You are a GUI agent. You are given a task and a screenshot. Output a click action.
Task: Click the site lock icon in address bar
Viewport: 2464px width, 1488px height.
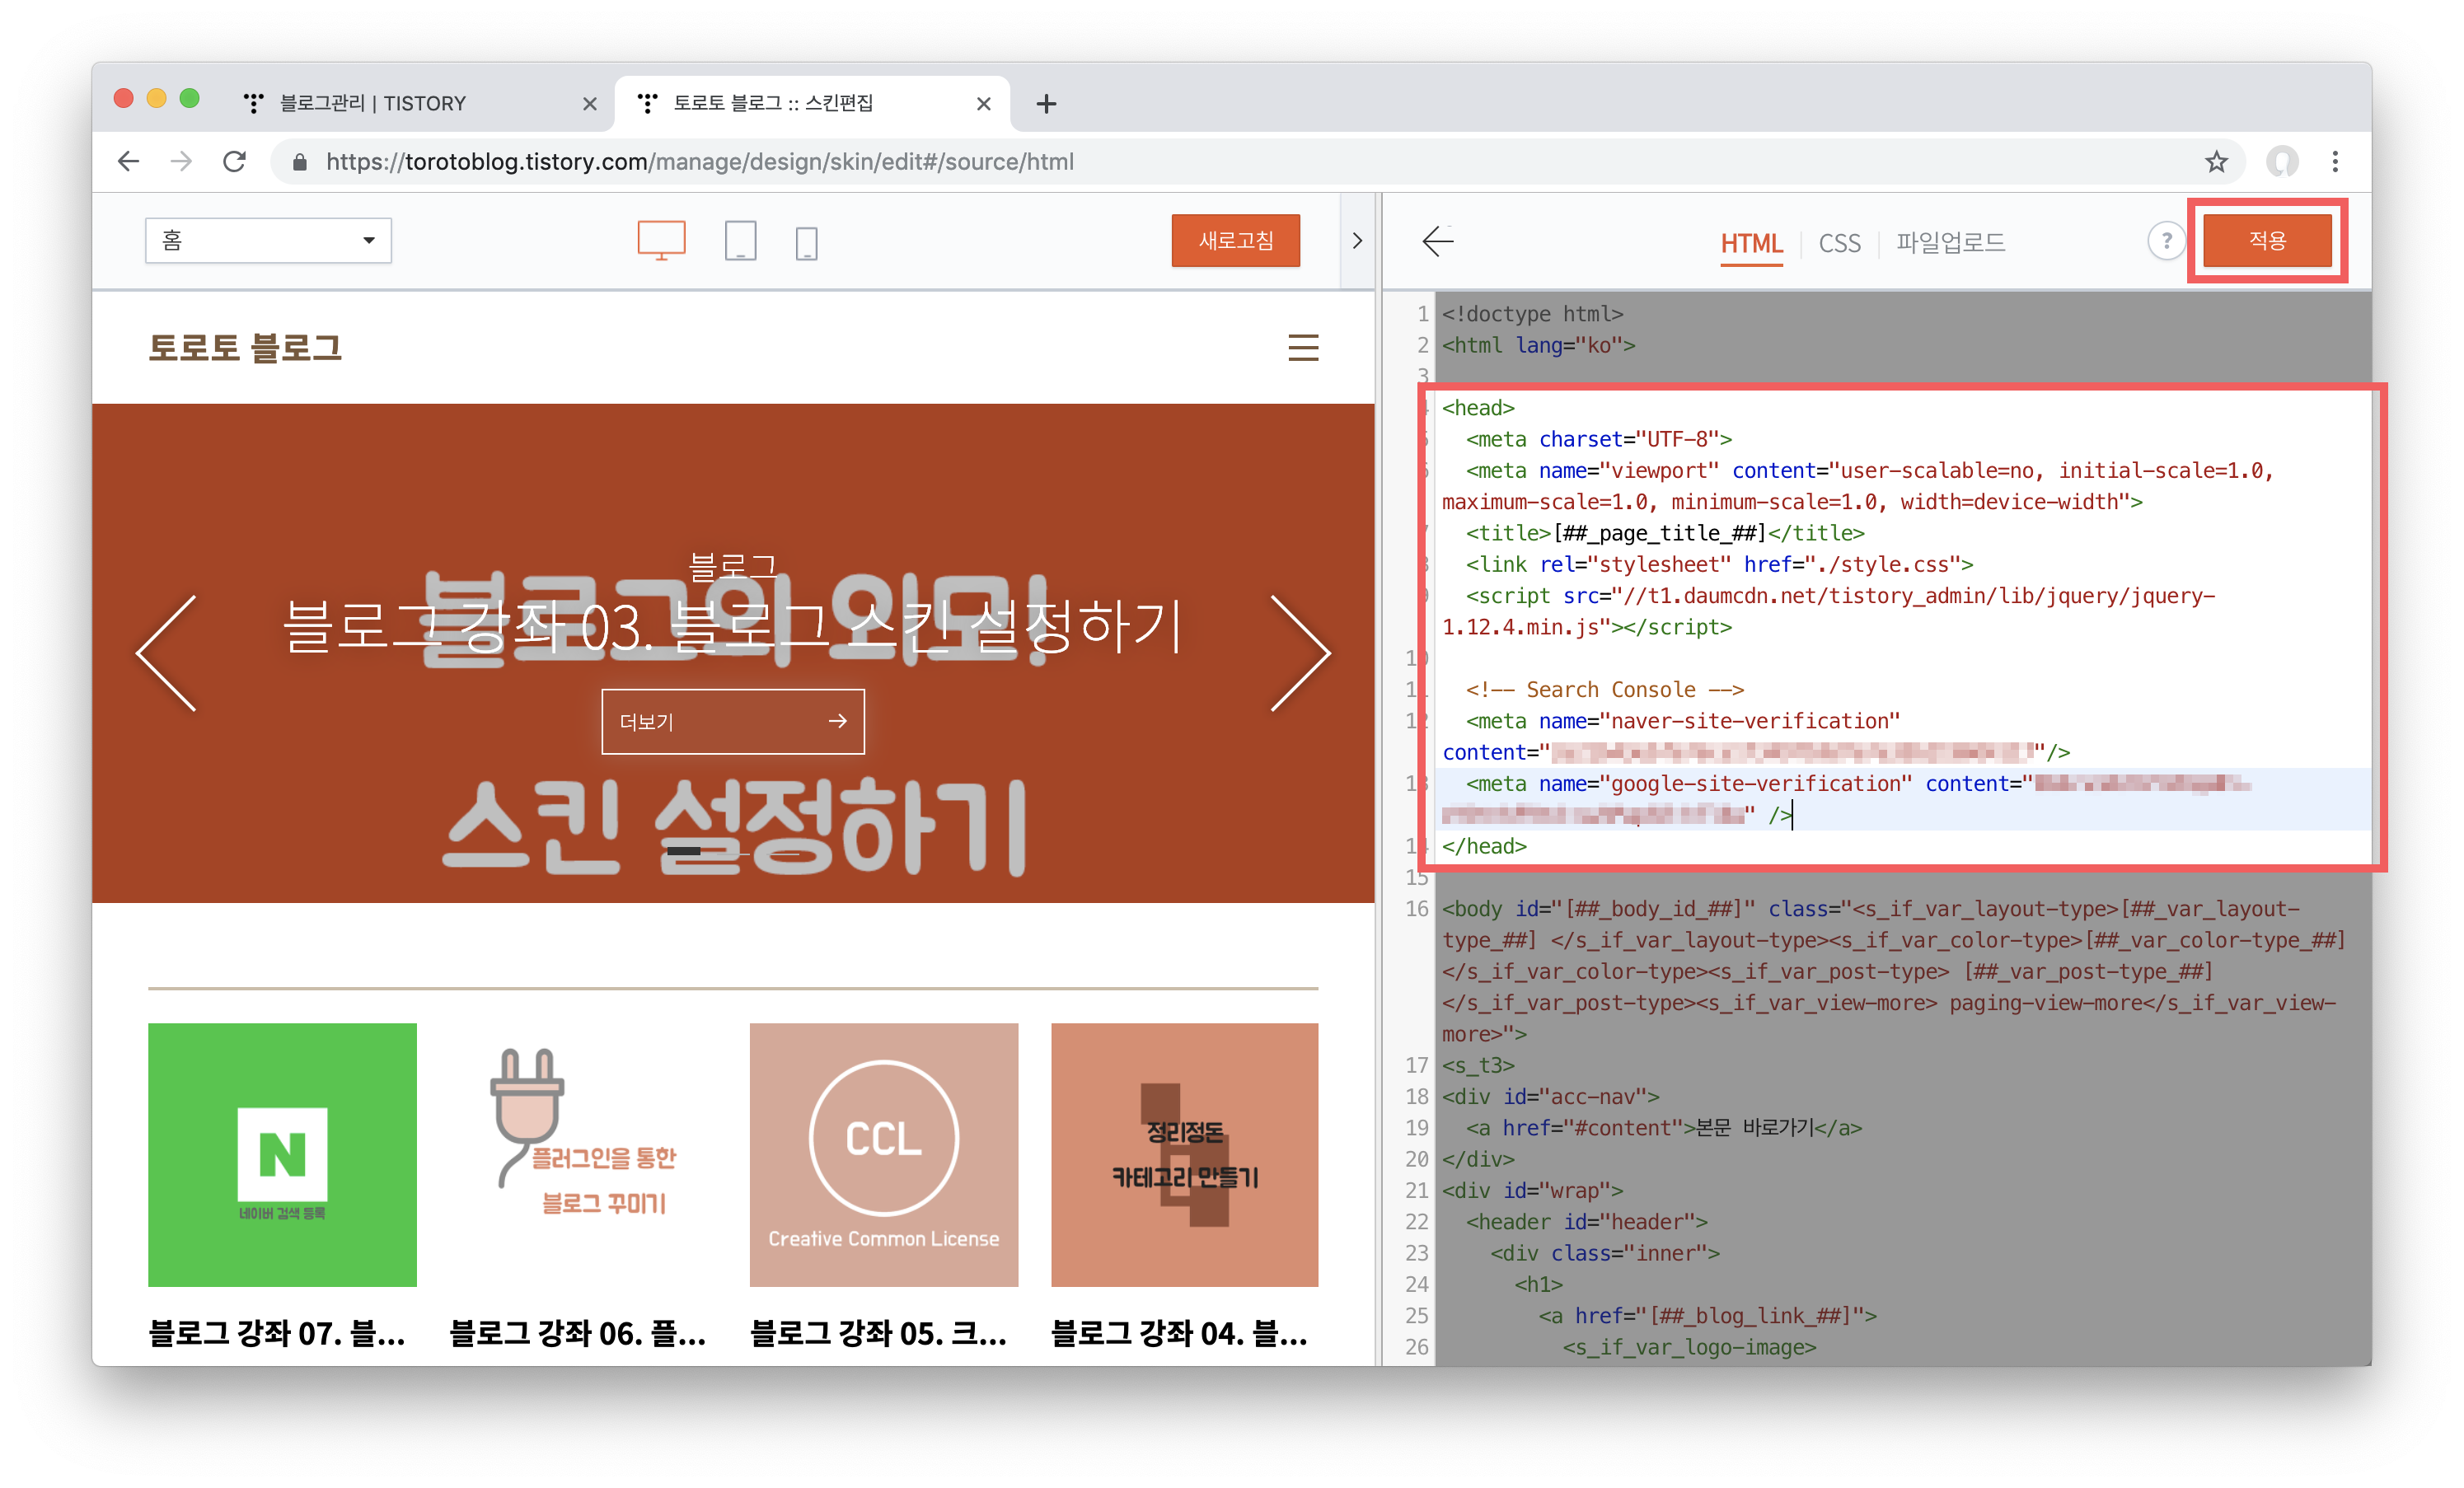[299, 162]
